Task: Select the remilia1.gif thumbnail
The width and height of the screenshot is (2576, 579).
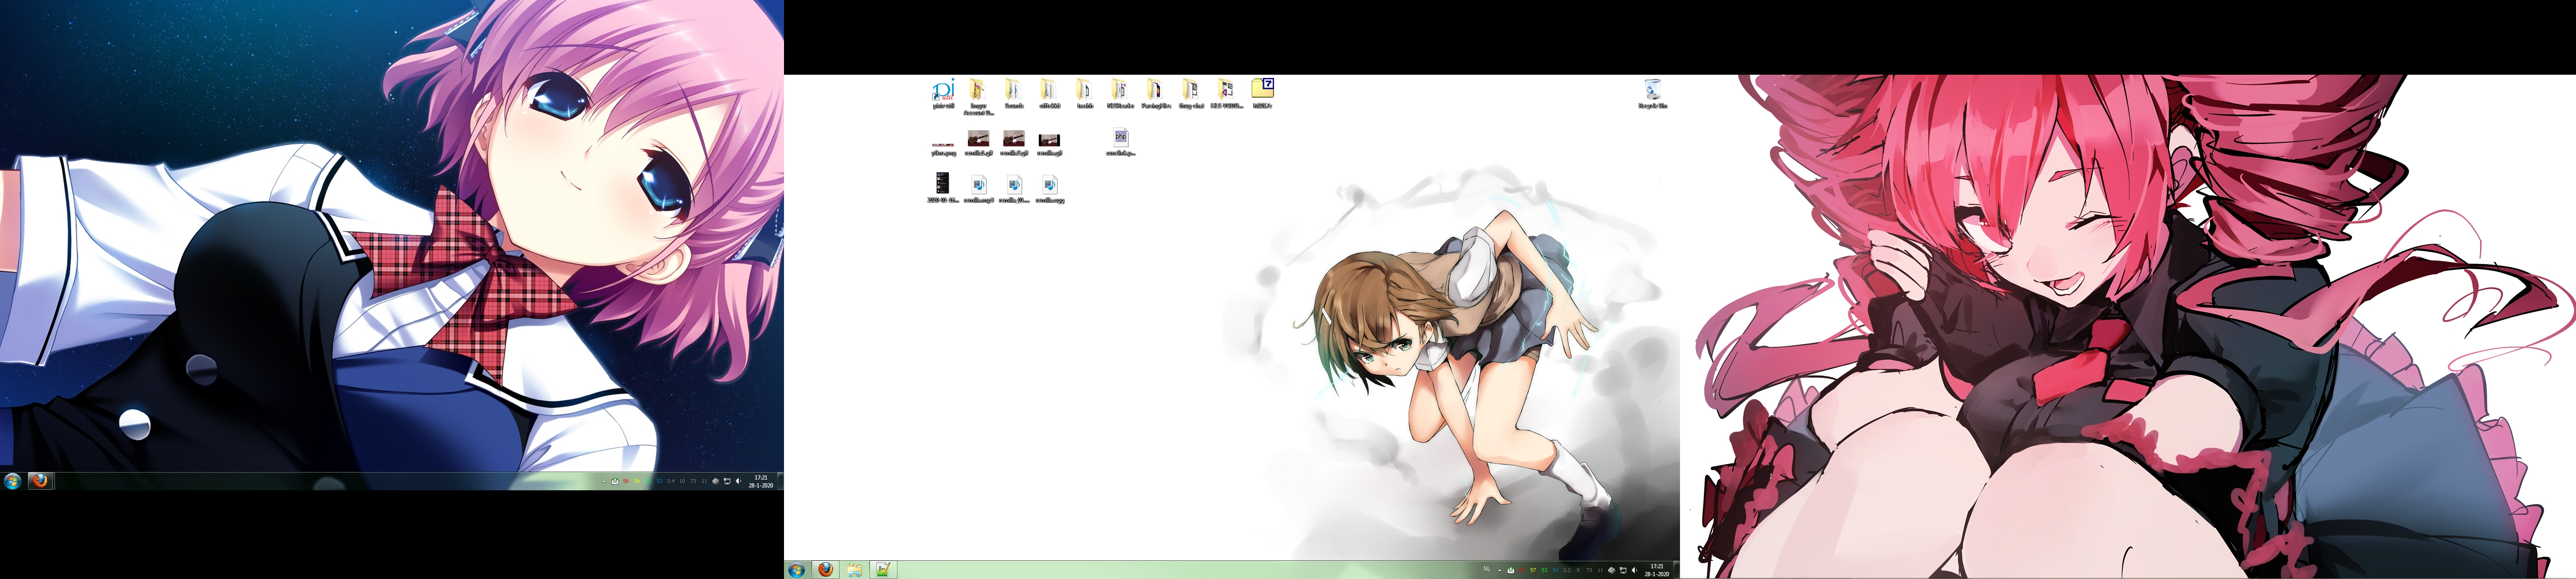Action: point(978,142)
